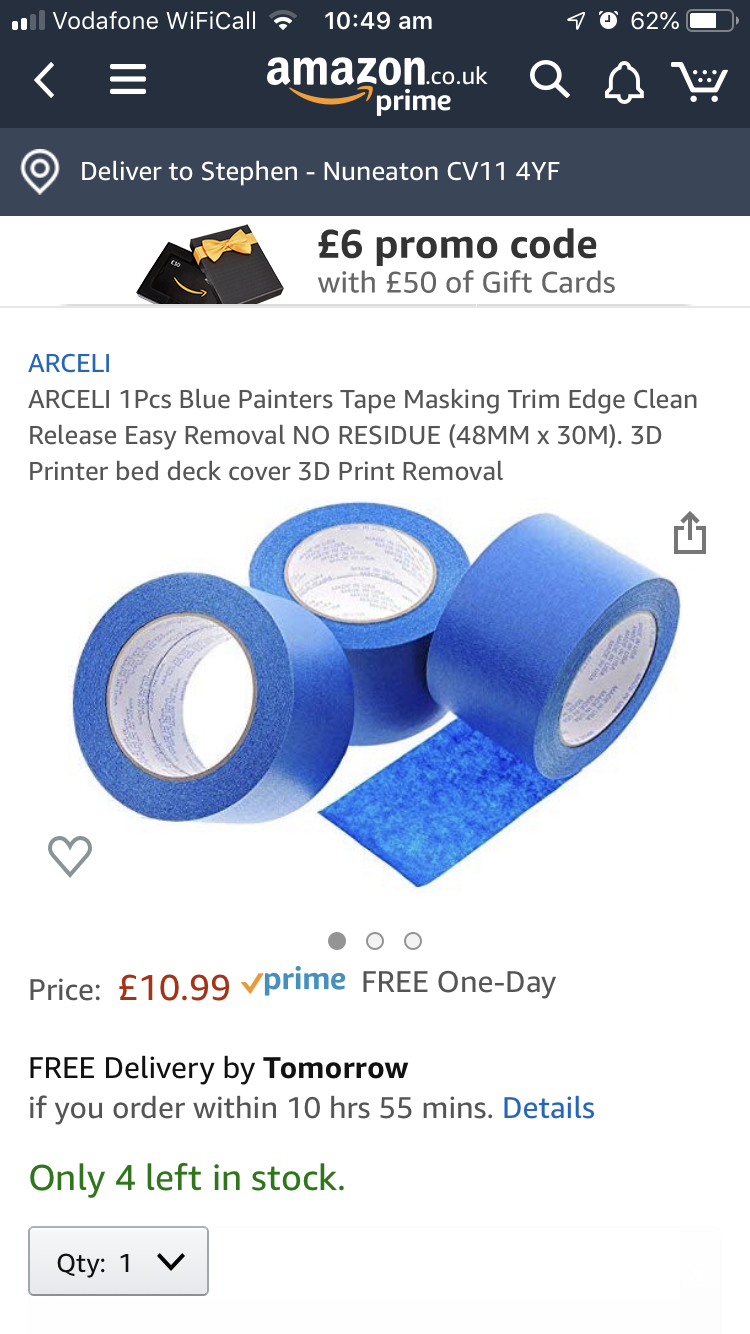The image size is (750, 1334).
Task: Open the search magnifier icon
Action: point(549,80)
